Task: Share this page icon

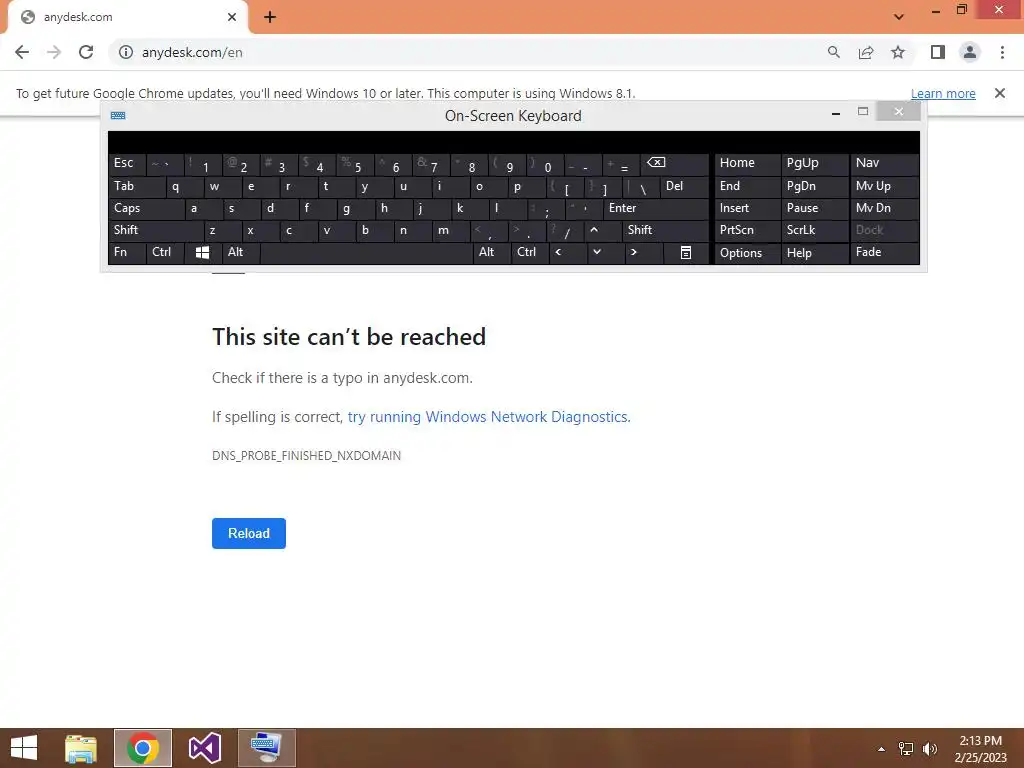Action: [866, 52]
